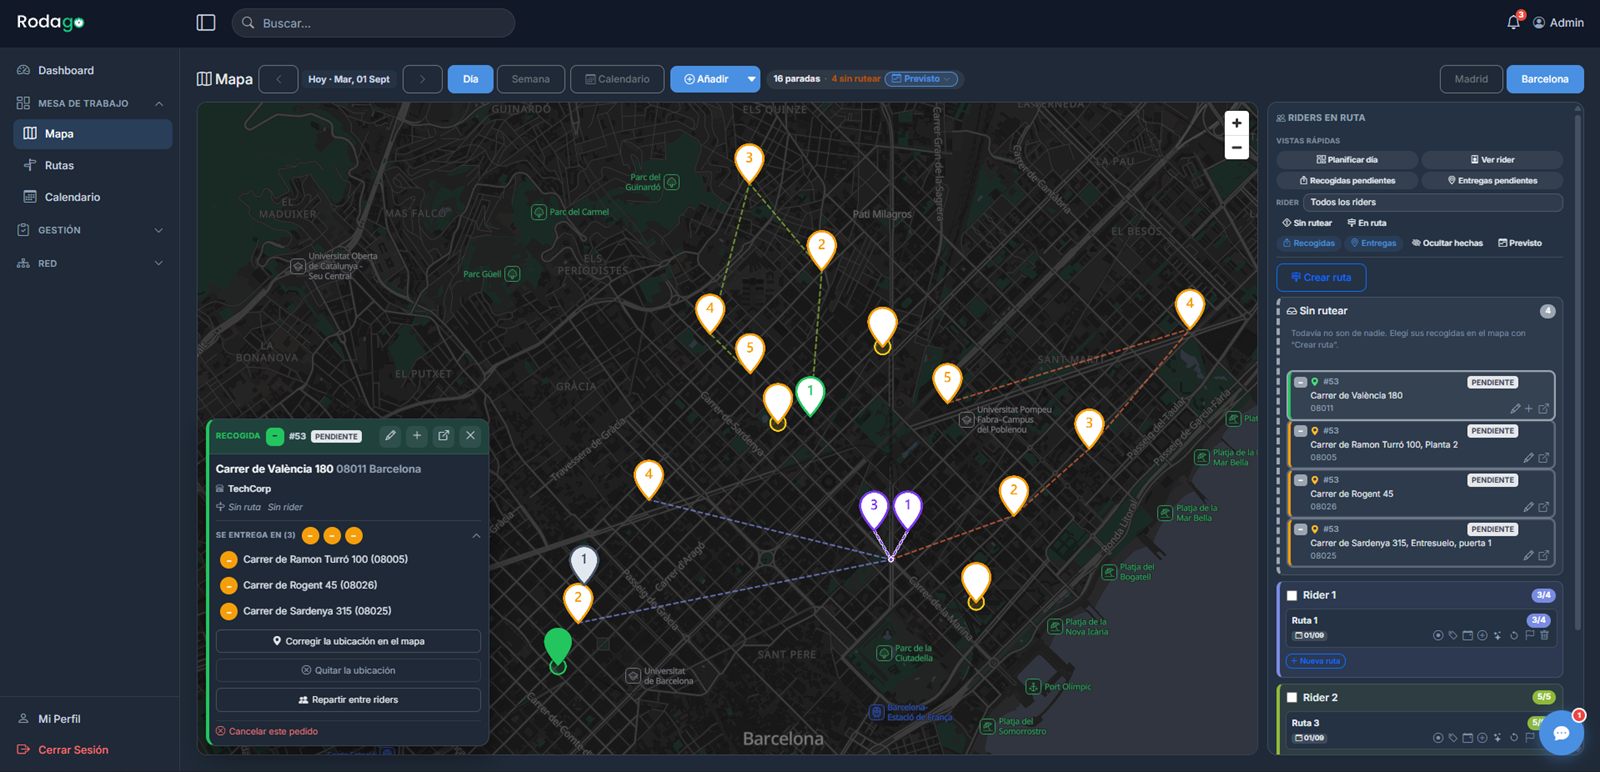Click Corregir la ubicación en el mapa

(348, 641)
